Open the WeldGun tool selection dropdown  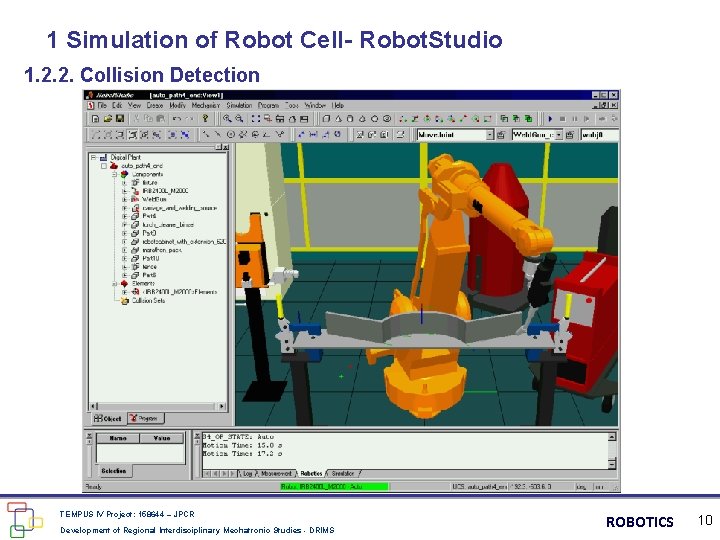pyautogui.click(x=559, y=135)
